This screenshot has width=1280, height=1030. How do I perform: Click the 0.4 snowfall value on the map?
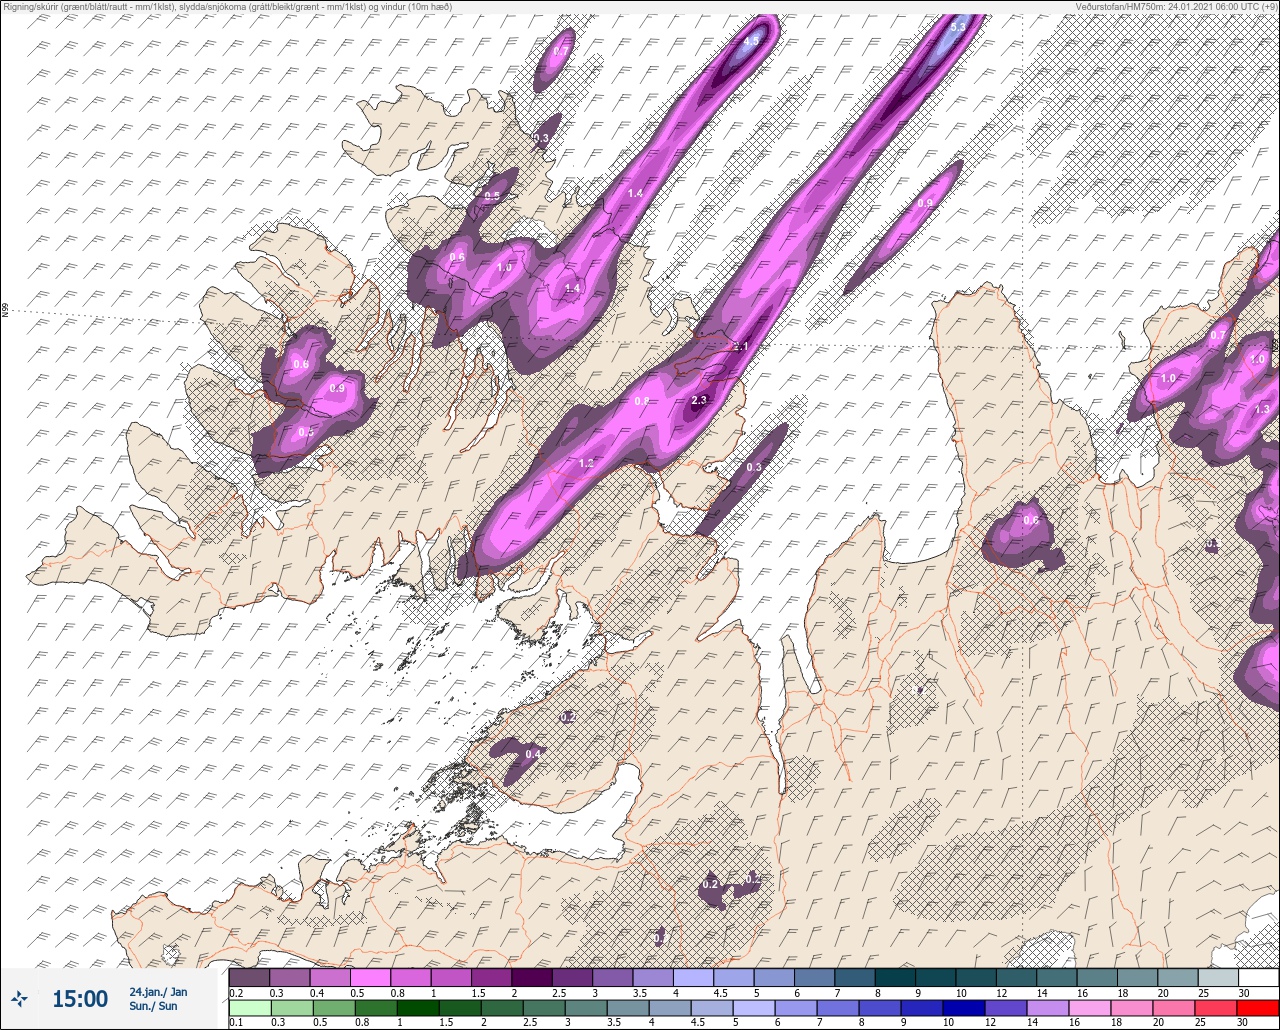[533, 754]
